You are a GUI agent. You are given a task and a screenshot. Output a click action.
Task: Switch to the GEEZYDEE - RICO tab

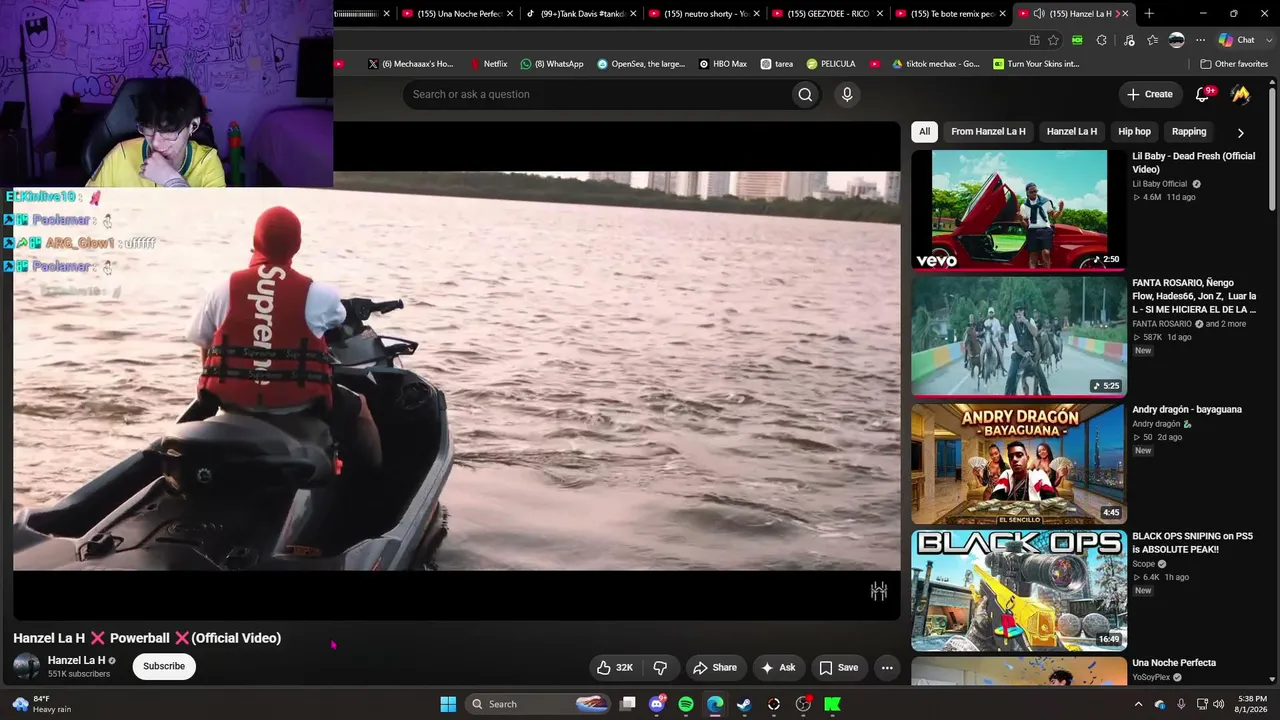click(x=829, y=14)
